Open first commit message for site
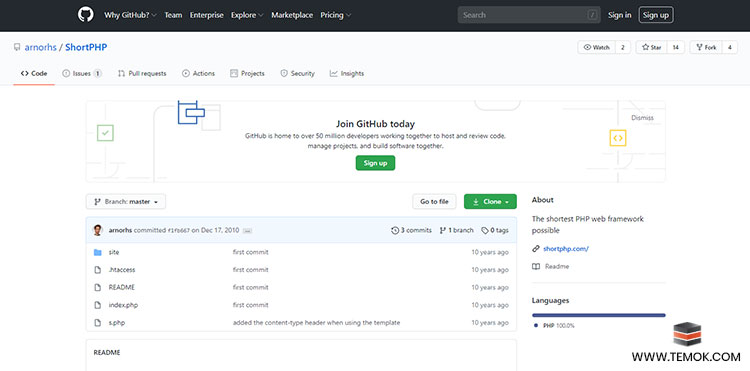Screen dimensions: 750x371 251,252
